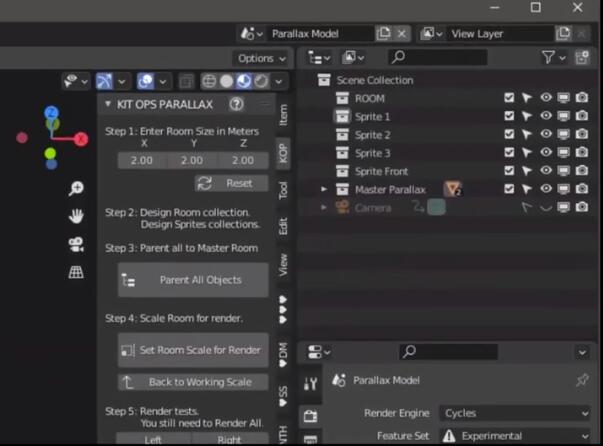
Task: Click the red X axis gizmo
Action: 81,139
